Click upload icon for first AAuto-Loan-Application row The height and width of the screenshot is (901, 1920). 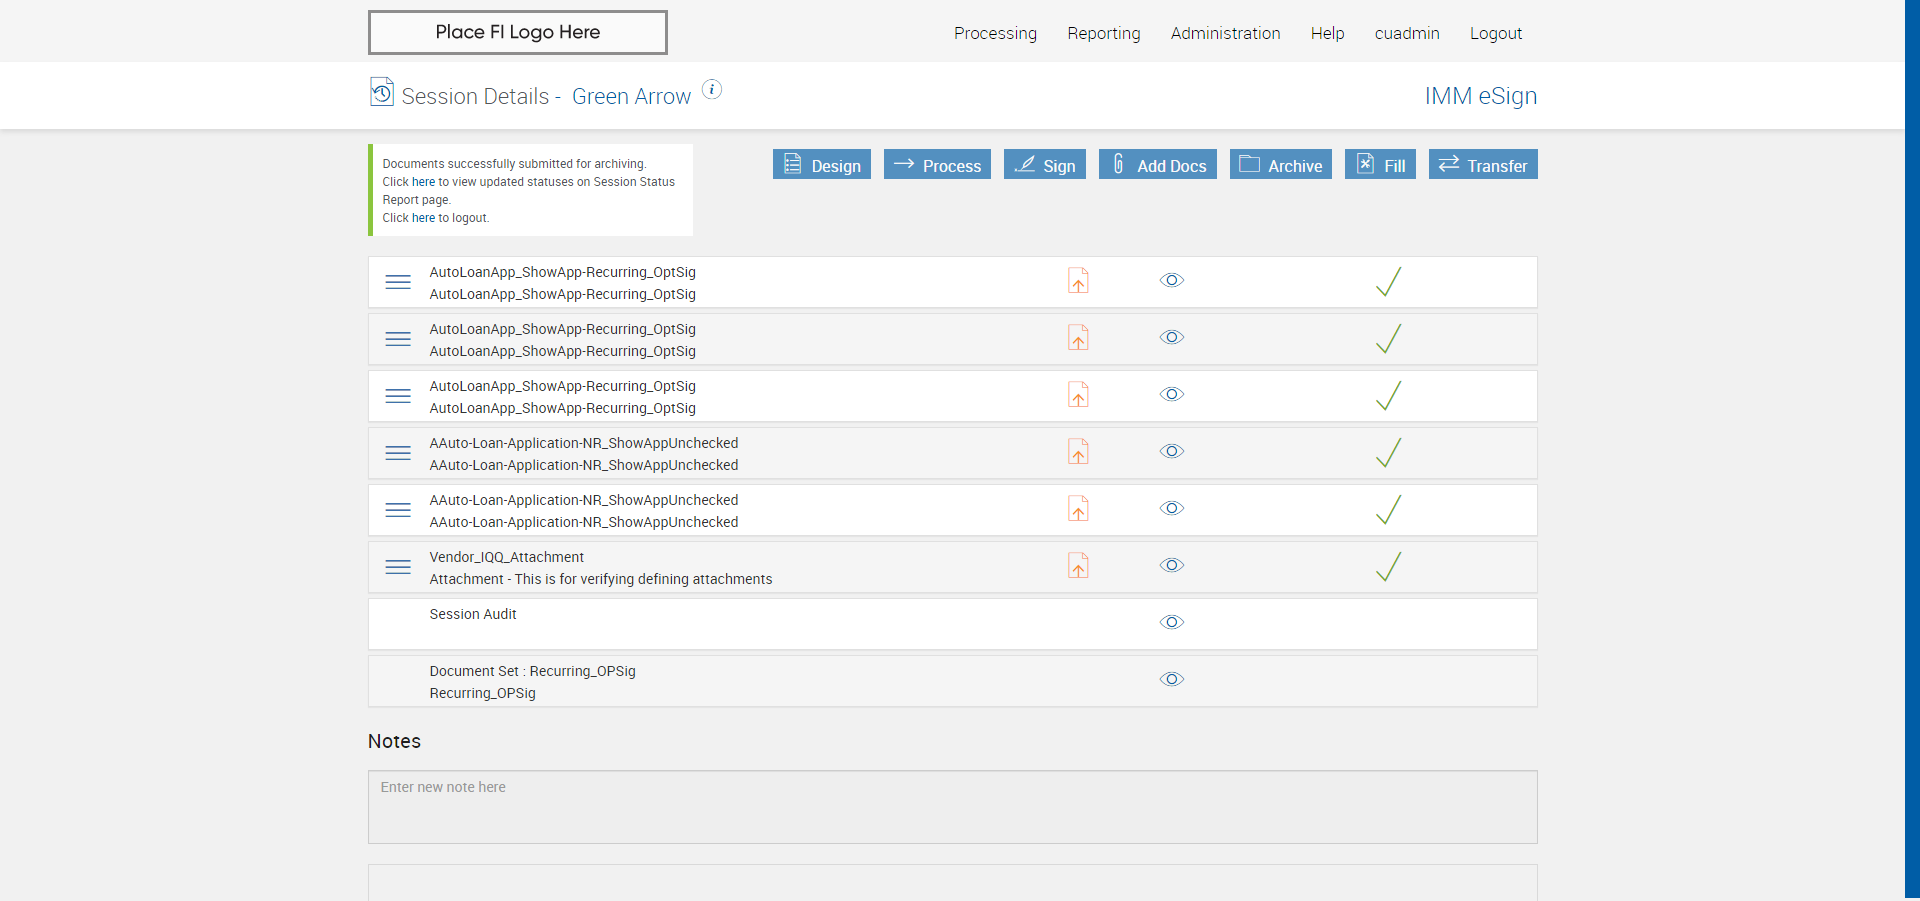pyautogui.click(x=1078, y=452)
